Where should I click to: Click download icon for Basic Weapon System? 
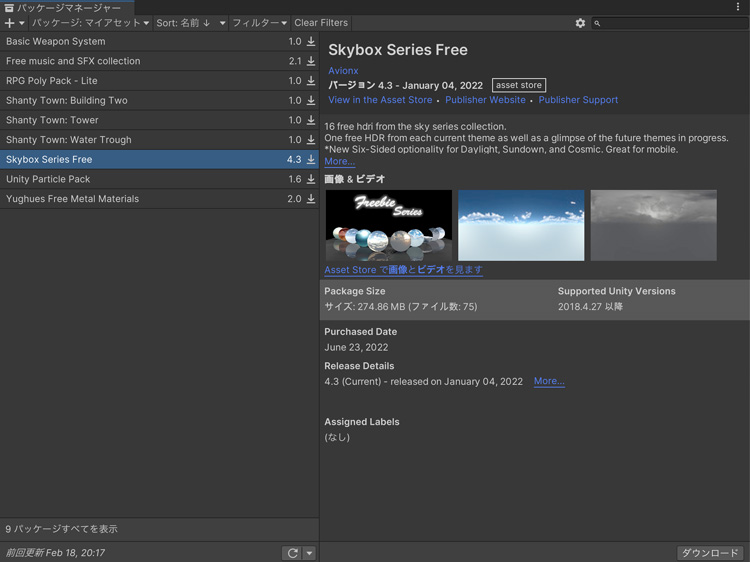click(311, 42)
